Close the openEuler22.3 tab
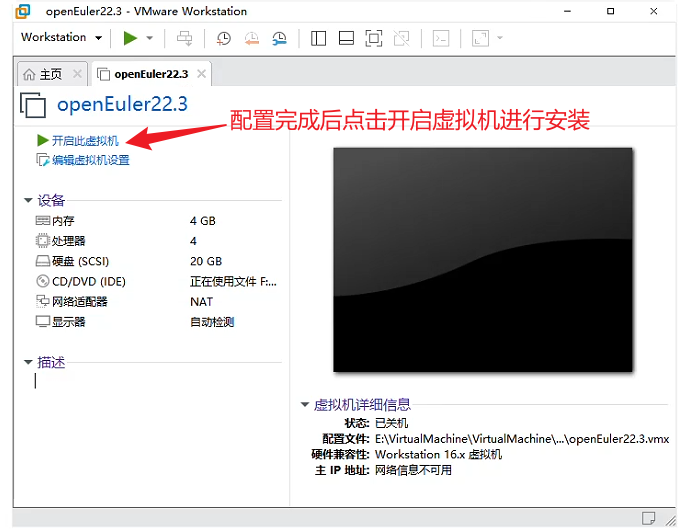Image resolution: width=686 pixels, height=529 pixels. click(201, 74)
